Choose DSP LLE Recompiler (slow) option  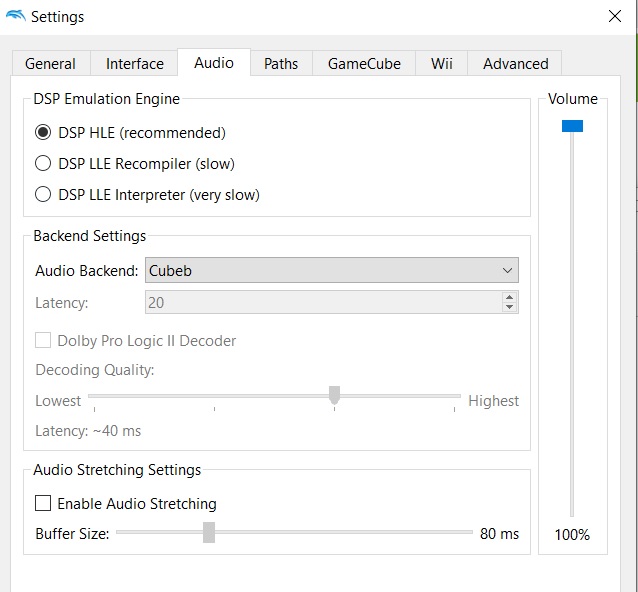(x=43, y=163)
